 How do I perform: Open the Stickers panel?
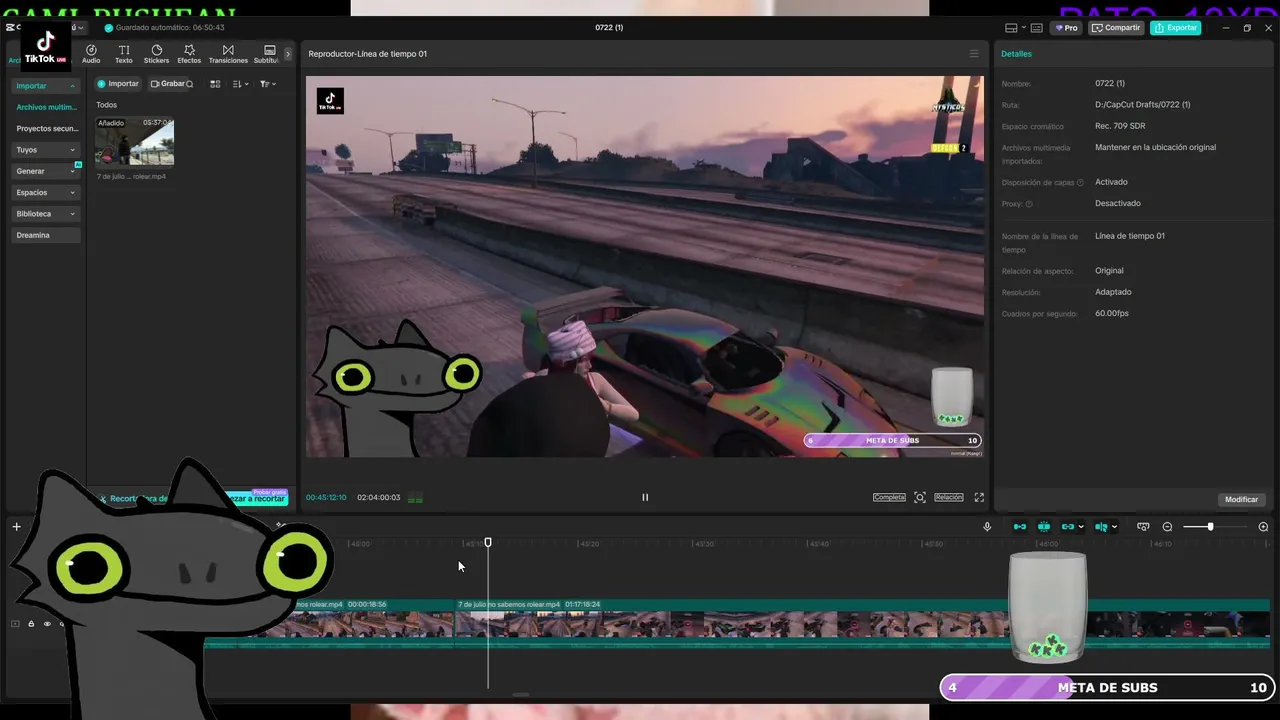pos(156,54)
